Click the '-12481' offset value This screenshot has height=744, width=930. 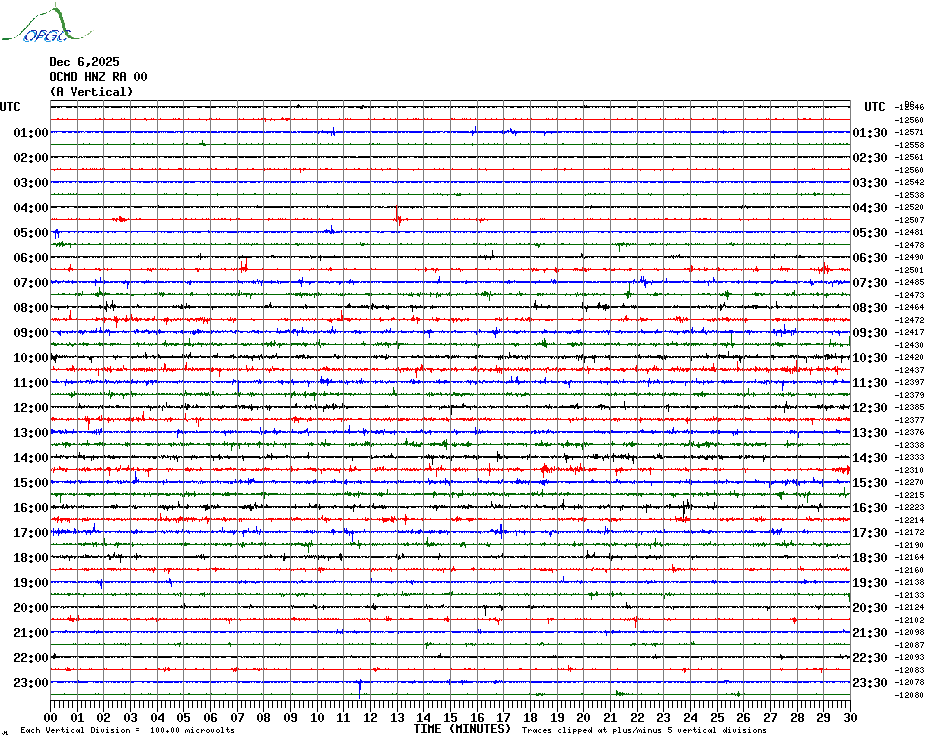pos(909,233)
